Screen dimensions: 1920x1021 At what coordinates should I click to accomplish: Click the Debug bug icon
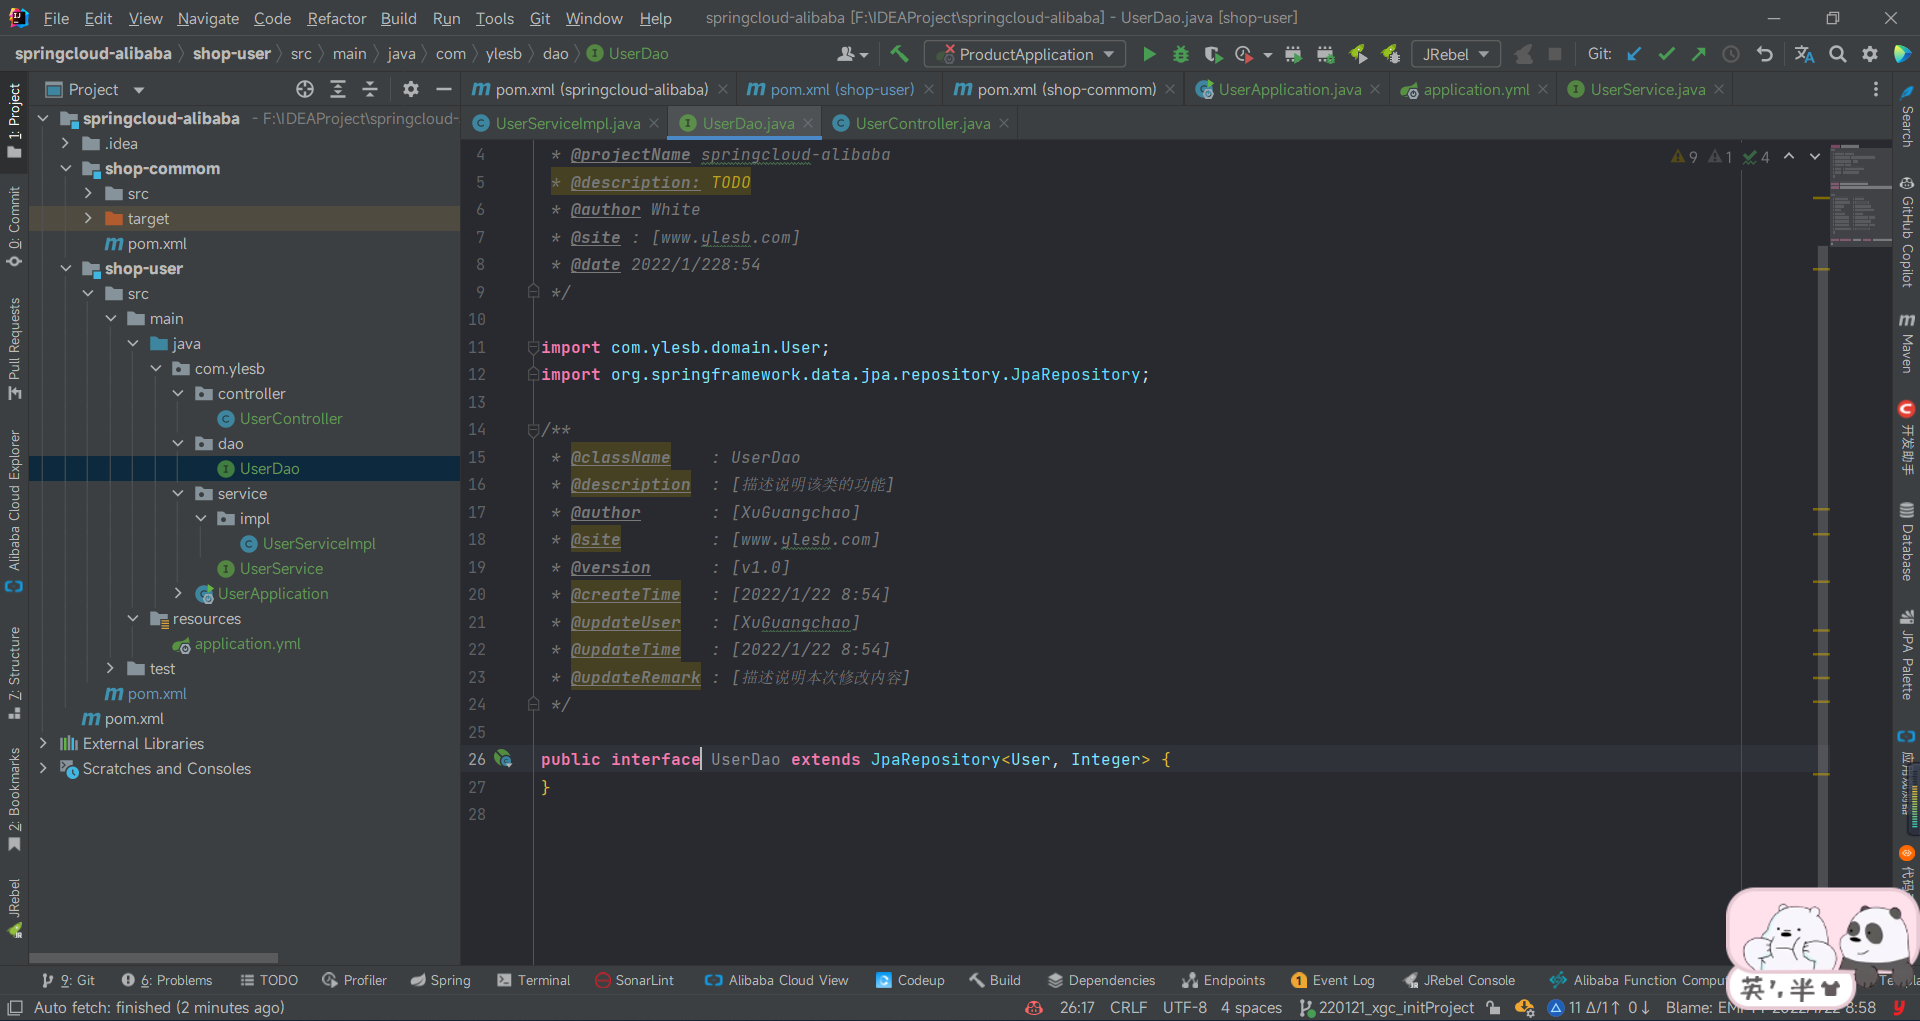(1181, 54)
